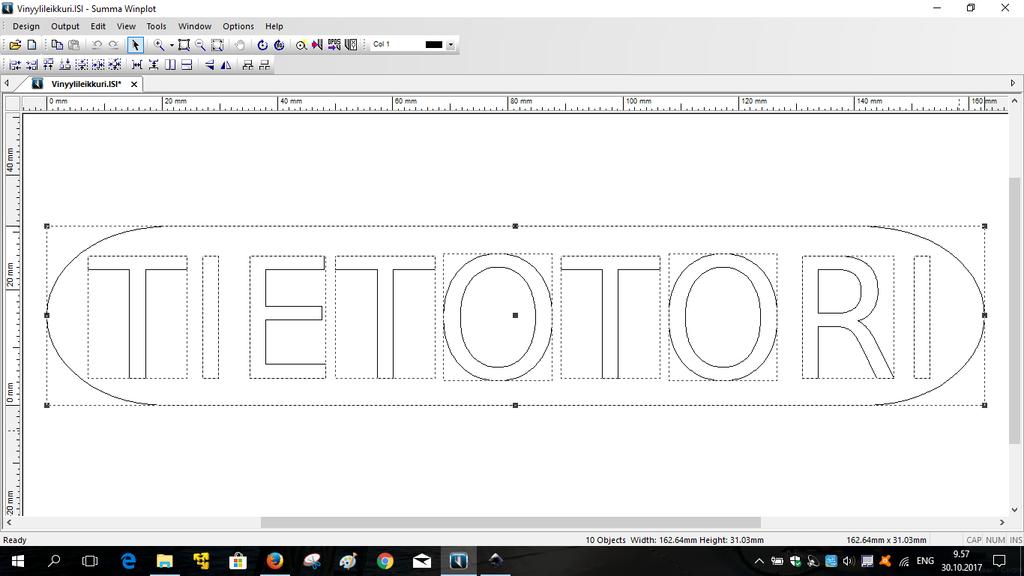Click '162.64mm x 31.03mm' in status bar
Viewport: 1024px width, 576px height.
(x=886, y=540)
